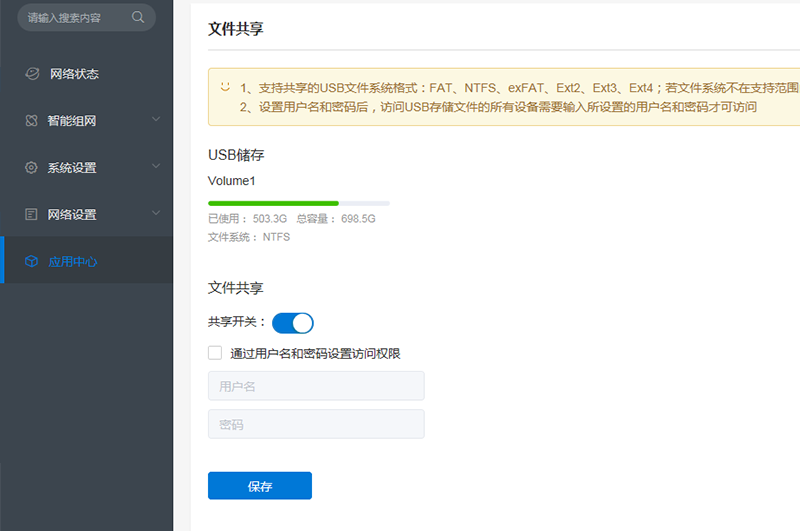Check 通过用户名和密码设置访问权限 checkbox
The height and width of the screenshot is (531, 800).
[x=215, y=352]
